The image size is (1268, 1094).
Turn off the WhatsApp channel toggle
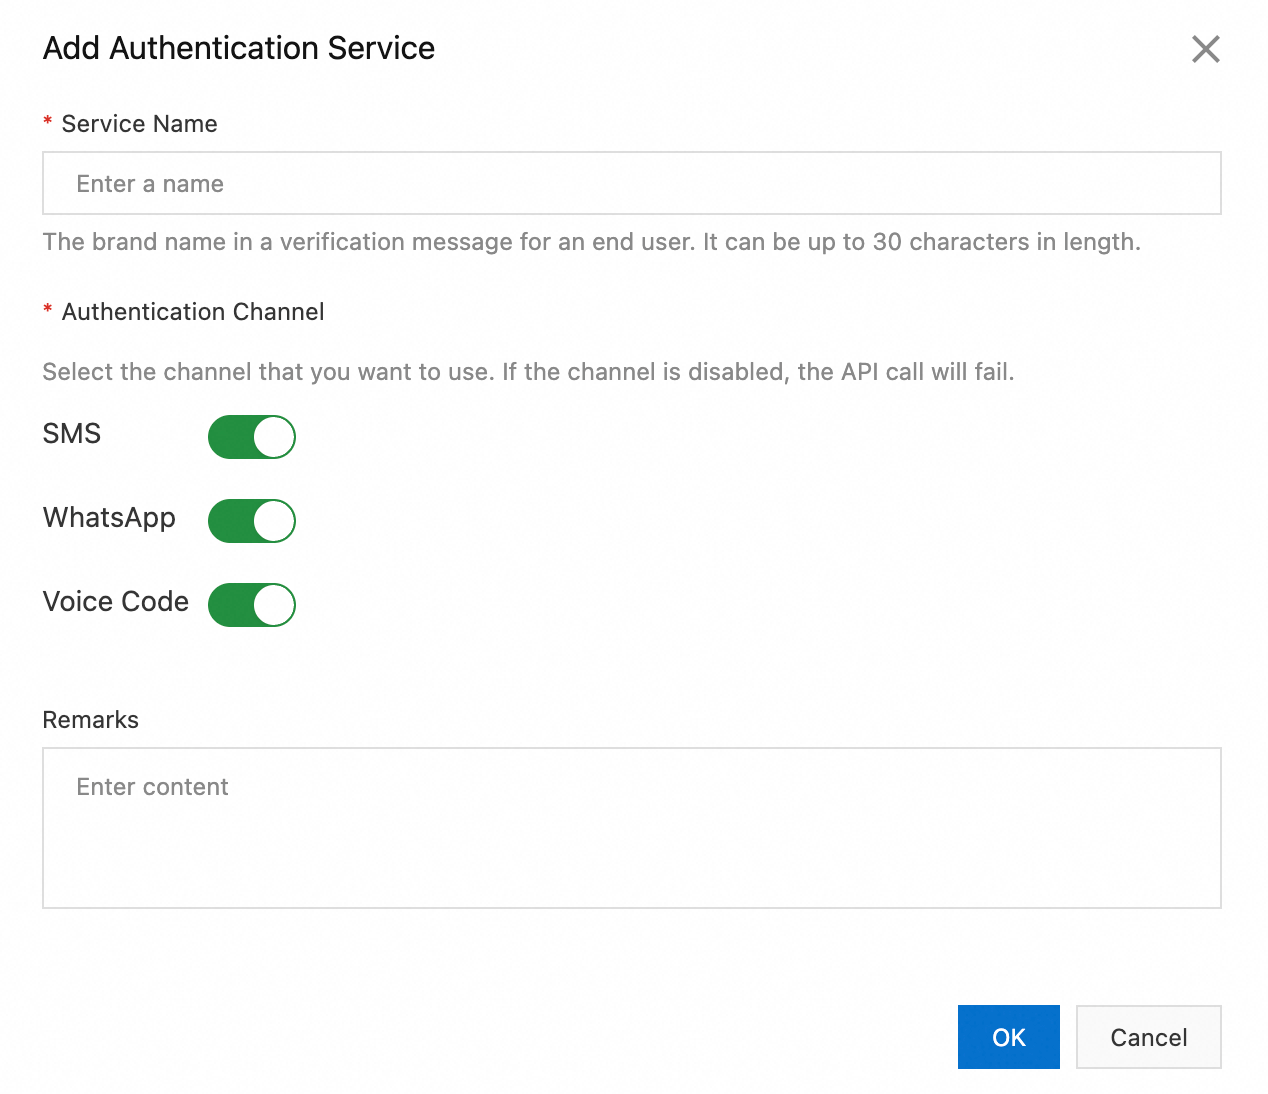click(x=252, y=521)
